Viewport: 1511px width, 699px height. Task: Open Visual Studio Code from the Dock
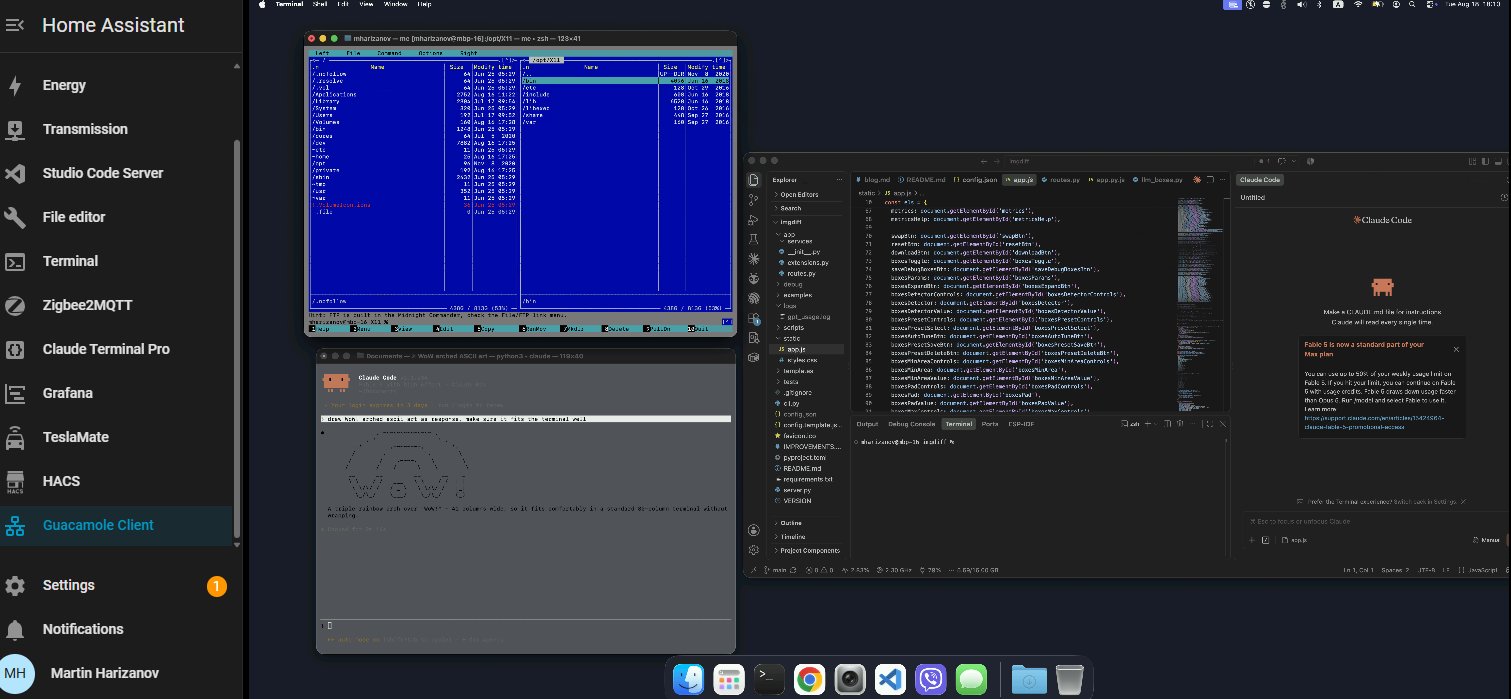tap(891, 680)
